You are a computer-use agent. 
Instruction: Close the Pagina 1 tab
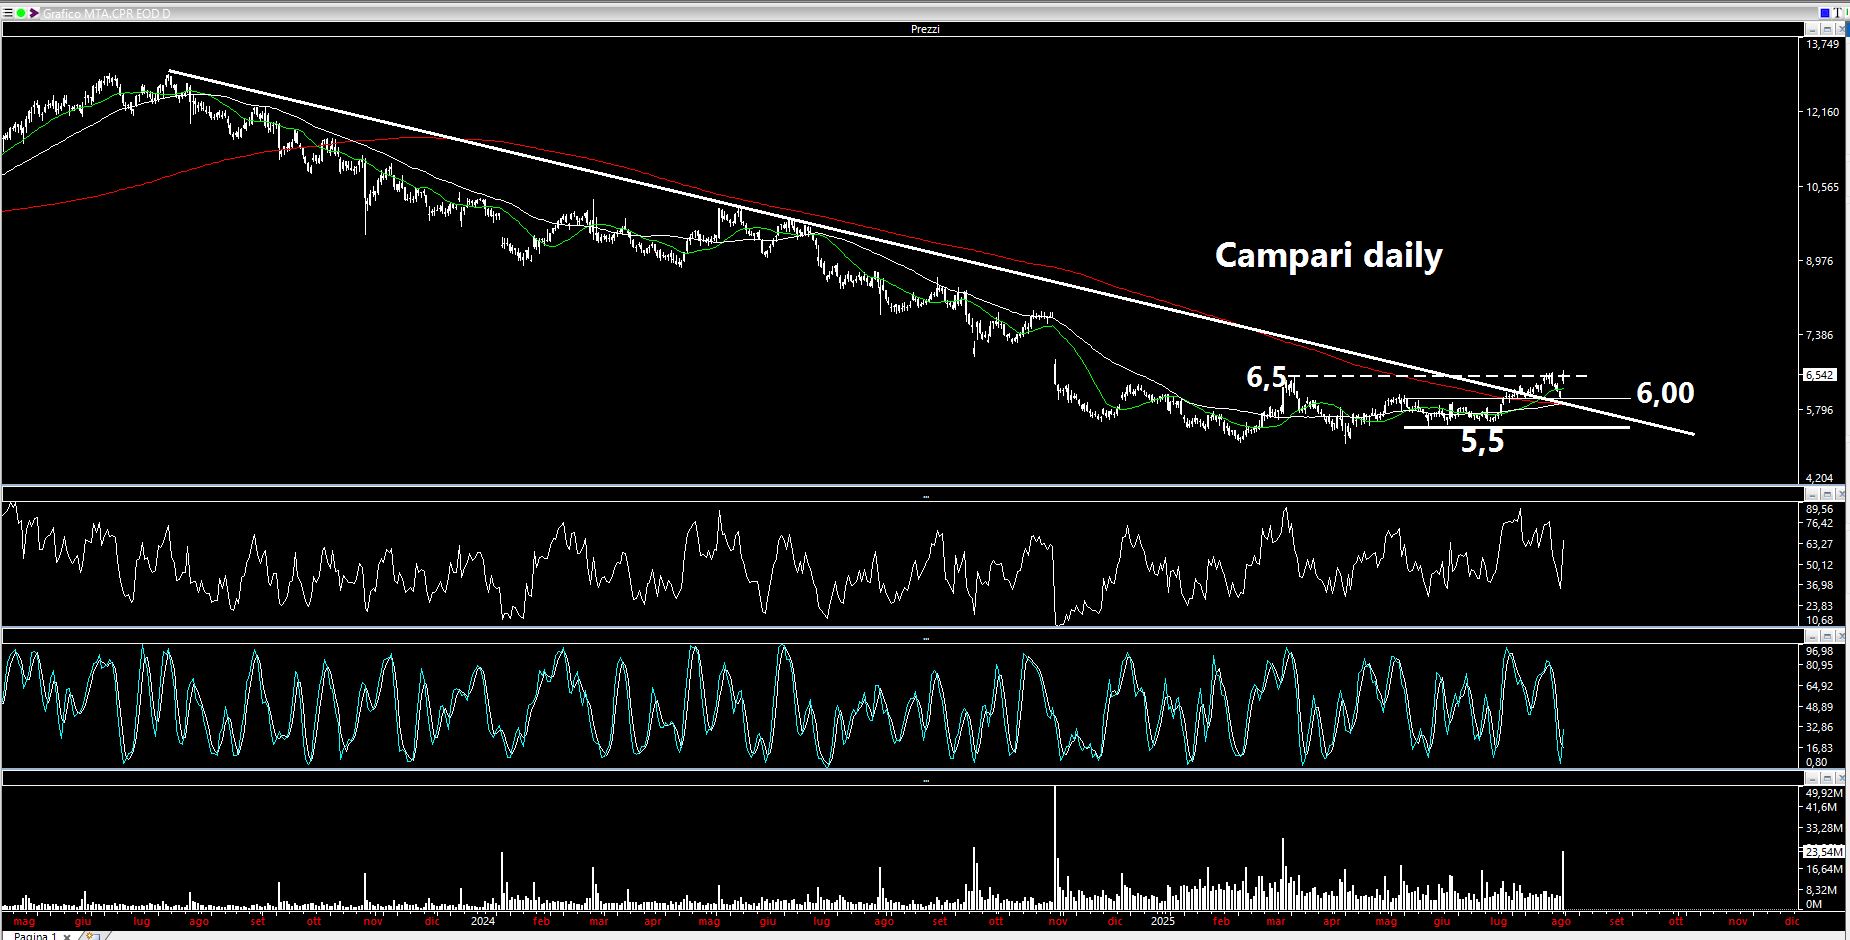(67, 936)
